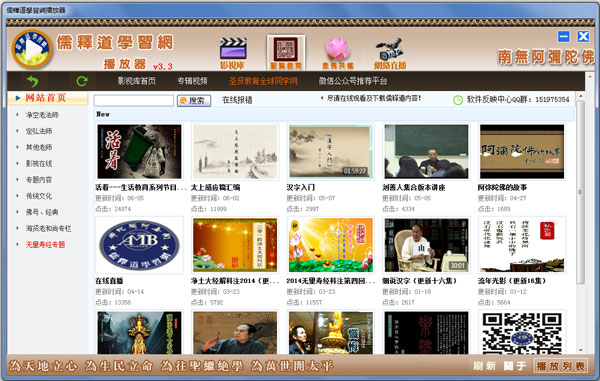Click the 搜索 search button
Screen dimensions: 600x381
pyautogui.click(x=194, y=101)
